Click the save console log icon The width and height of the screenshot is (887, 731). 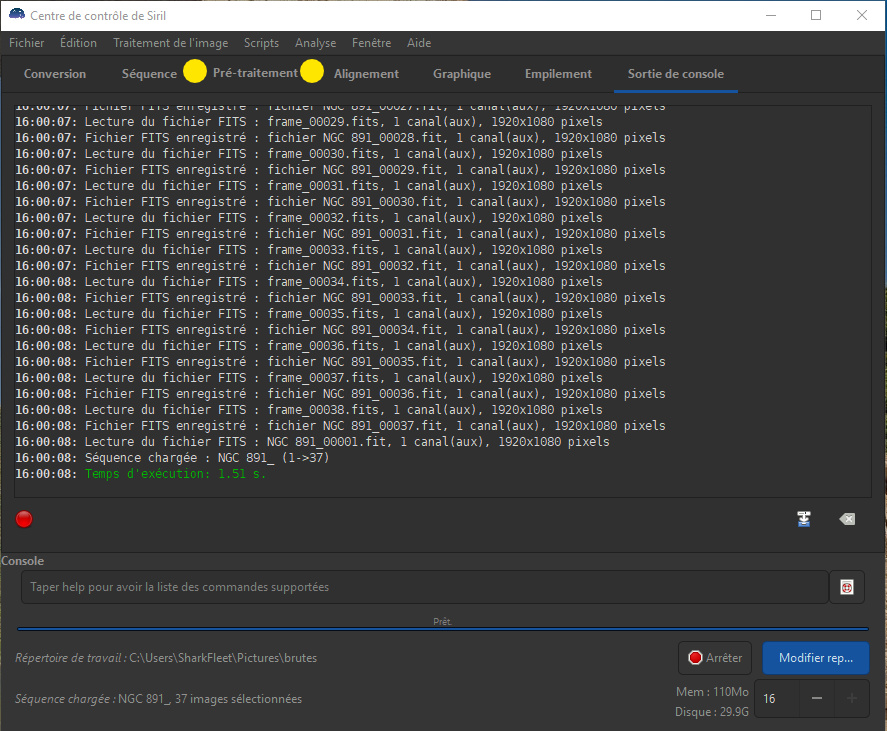[803, 519]
